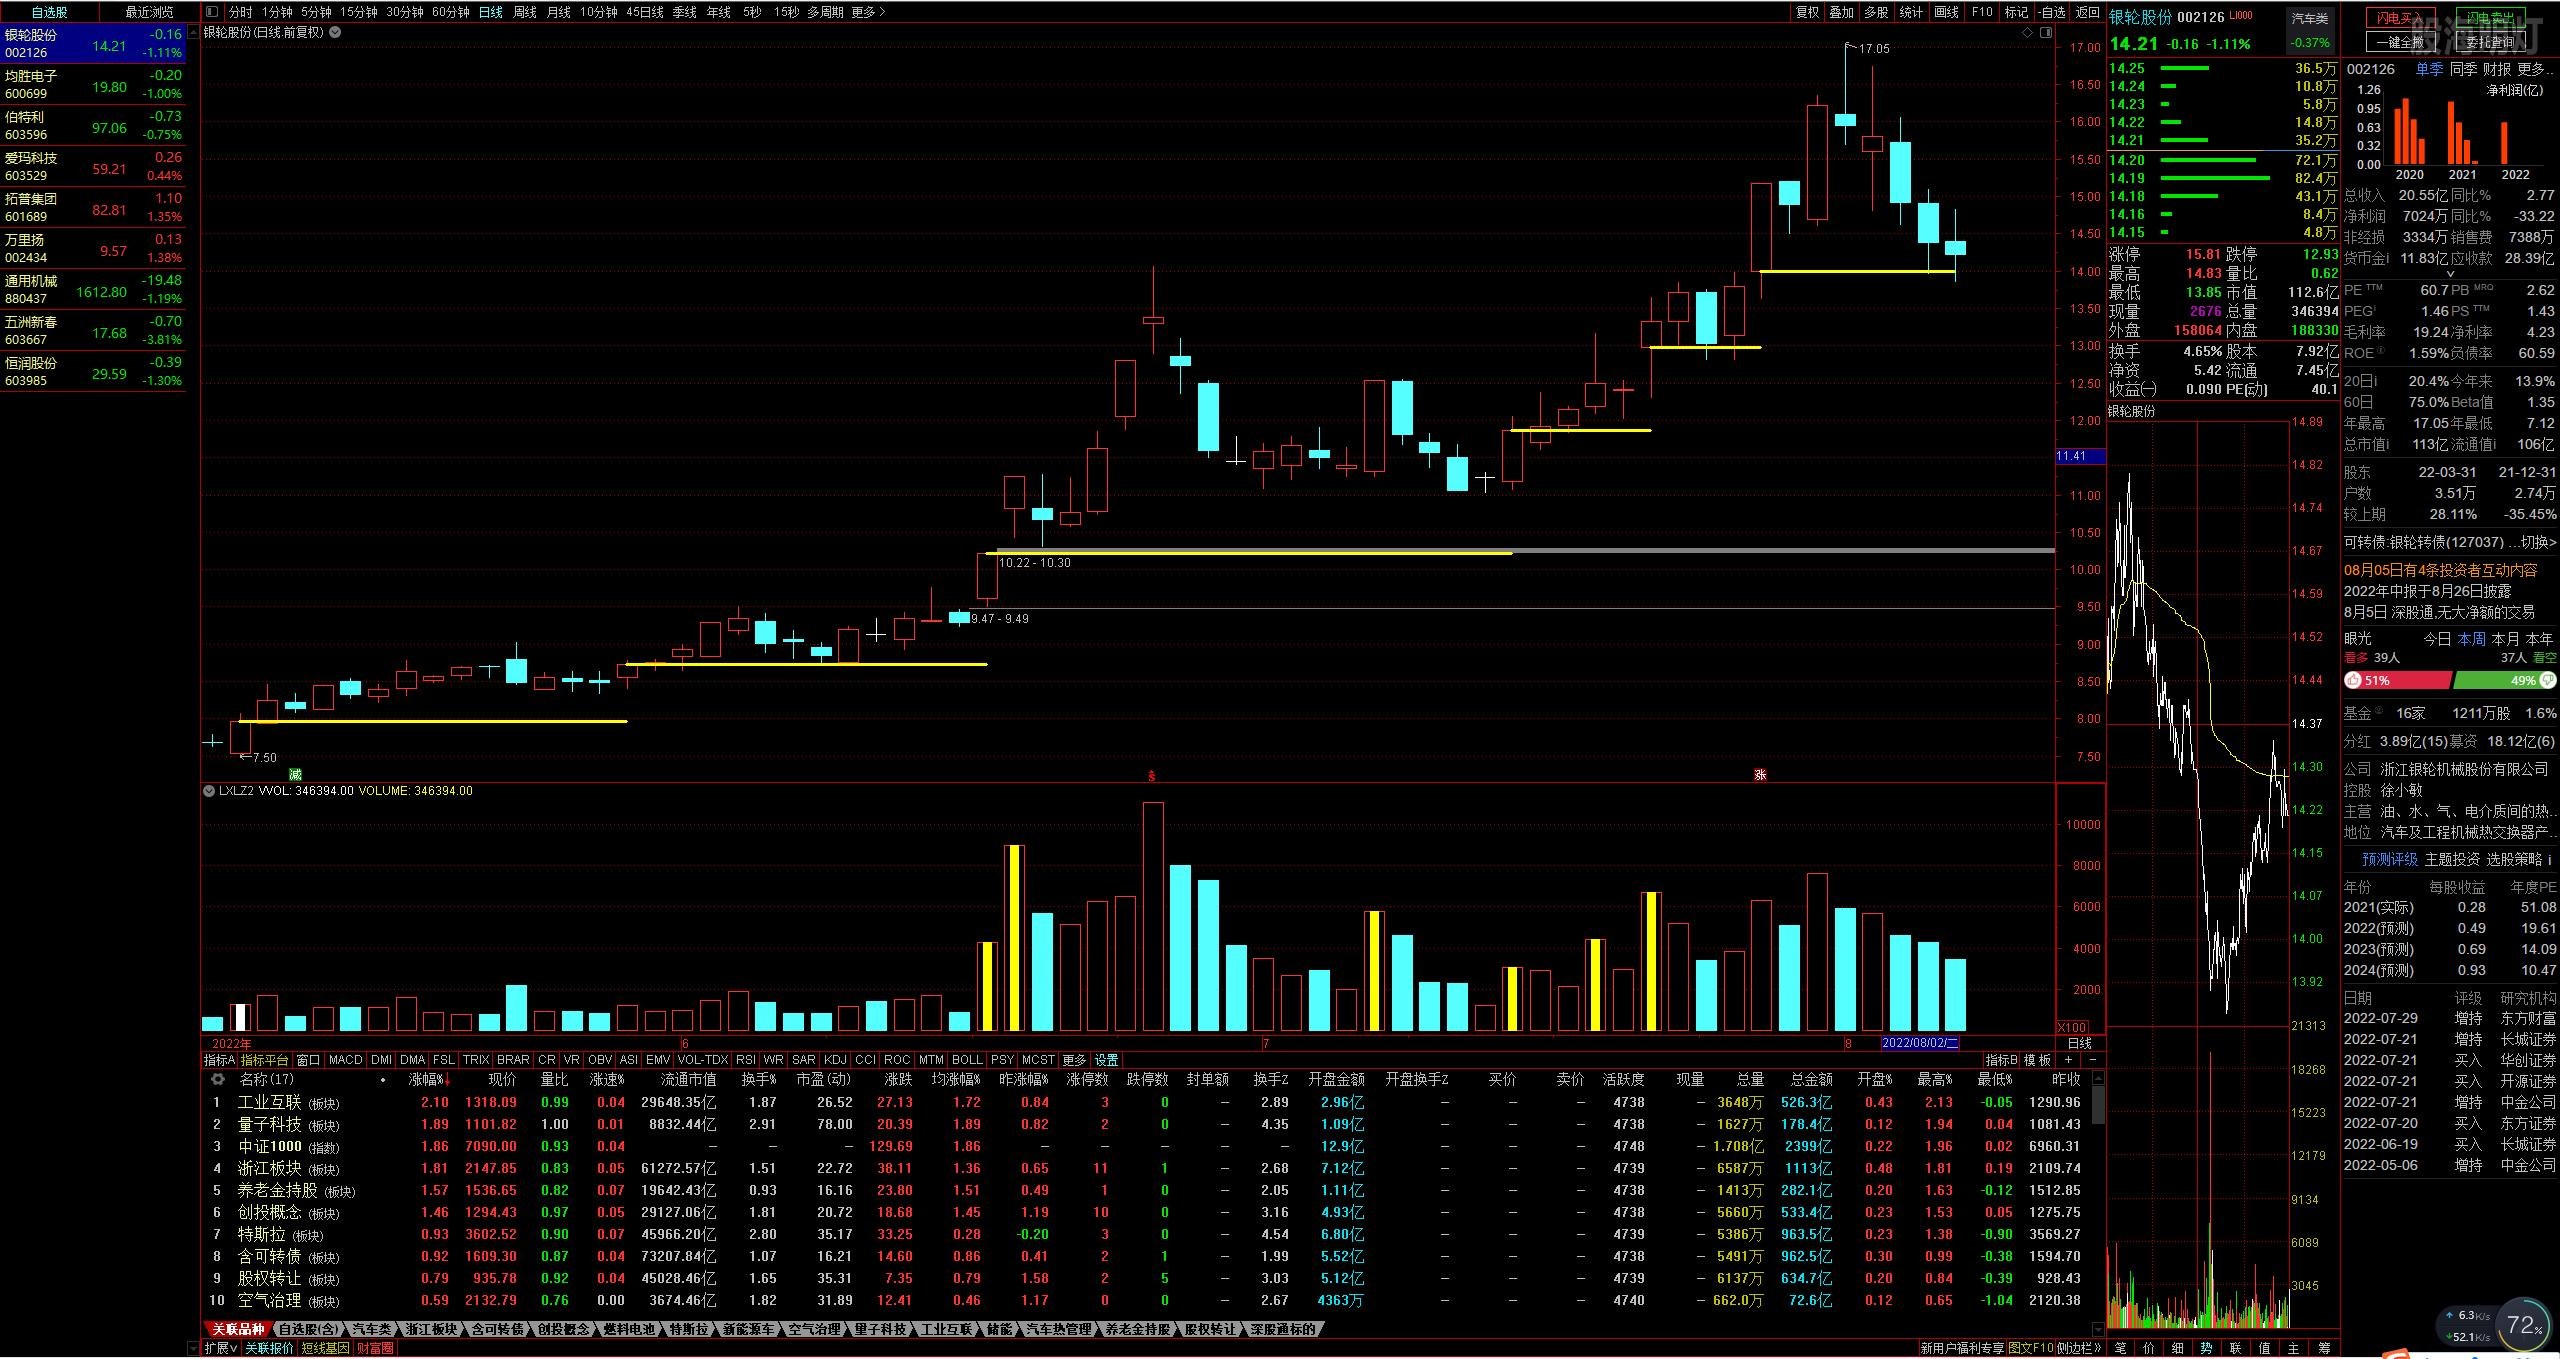Open the 扩展 expand dropdown at bottom
Image resolution: width=2560 pixels, height=1359 pixels.
[x=221, y=1348]
